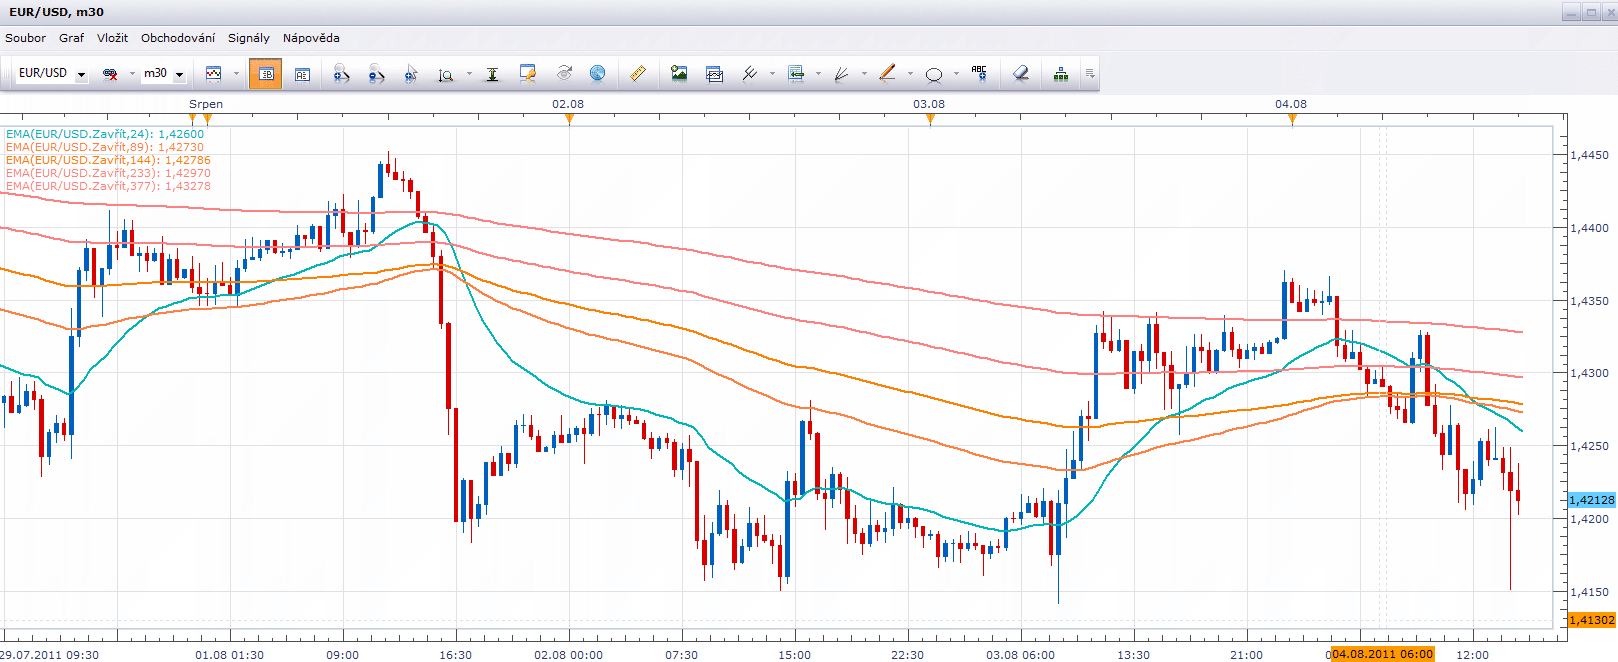The height and width of the screenshot is (662, 1618).
Task: Select the zoom cursor pointer tool
Action: pyautogui.click(x=411, y=74)
